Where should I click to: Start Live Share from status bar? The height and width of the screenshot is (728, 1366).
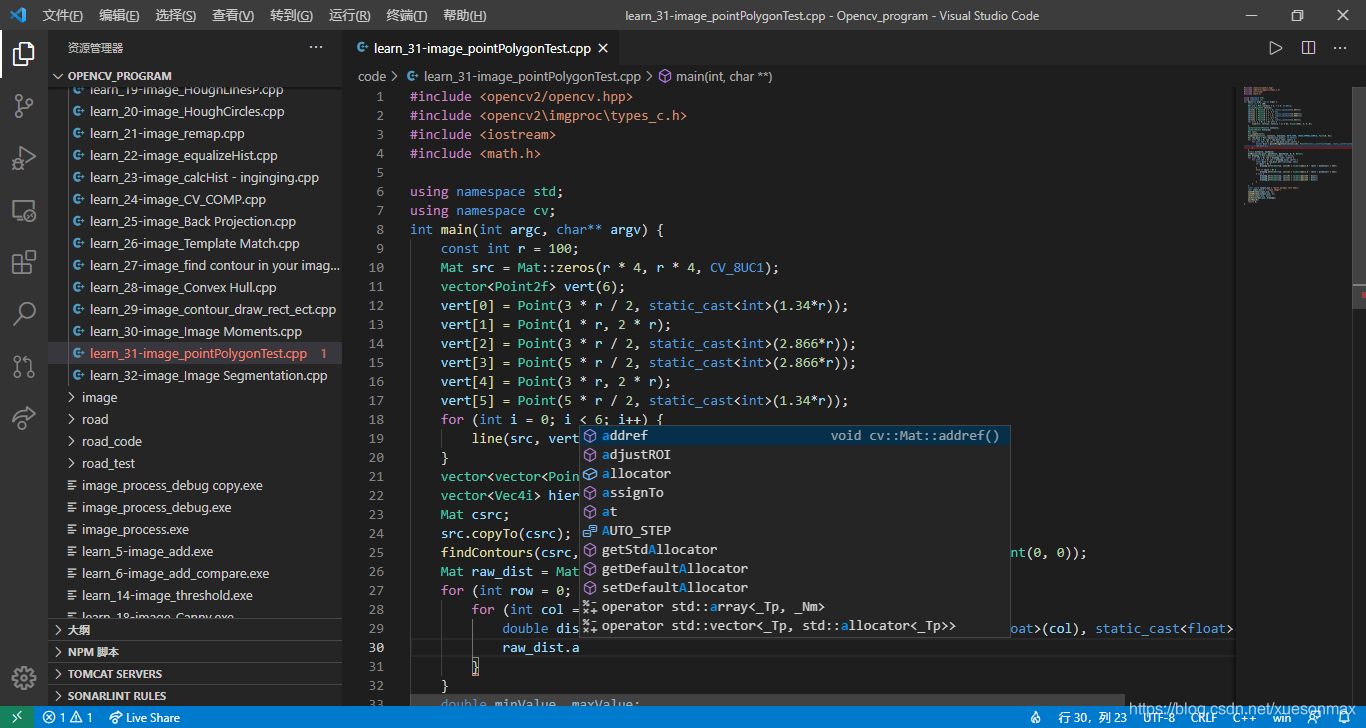[x=145, y=717]
